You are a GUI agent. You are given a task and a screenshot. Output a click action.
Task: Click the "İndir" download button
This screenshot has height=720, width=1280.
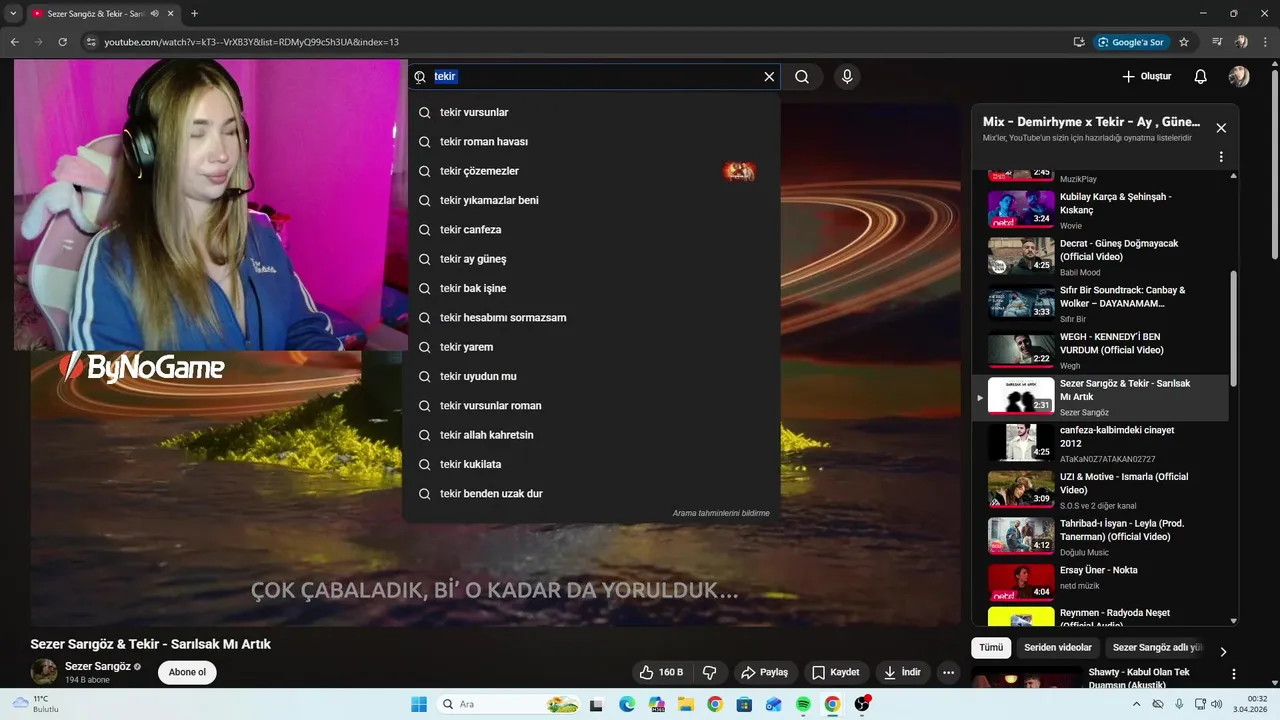point(902,672)
